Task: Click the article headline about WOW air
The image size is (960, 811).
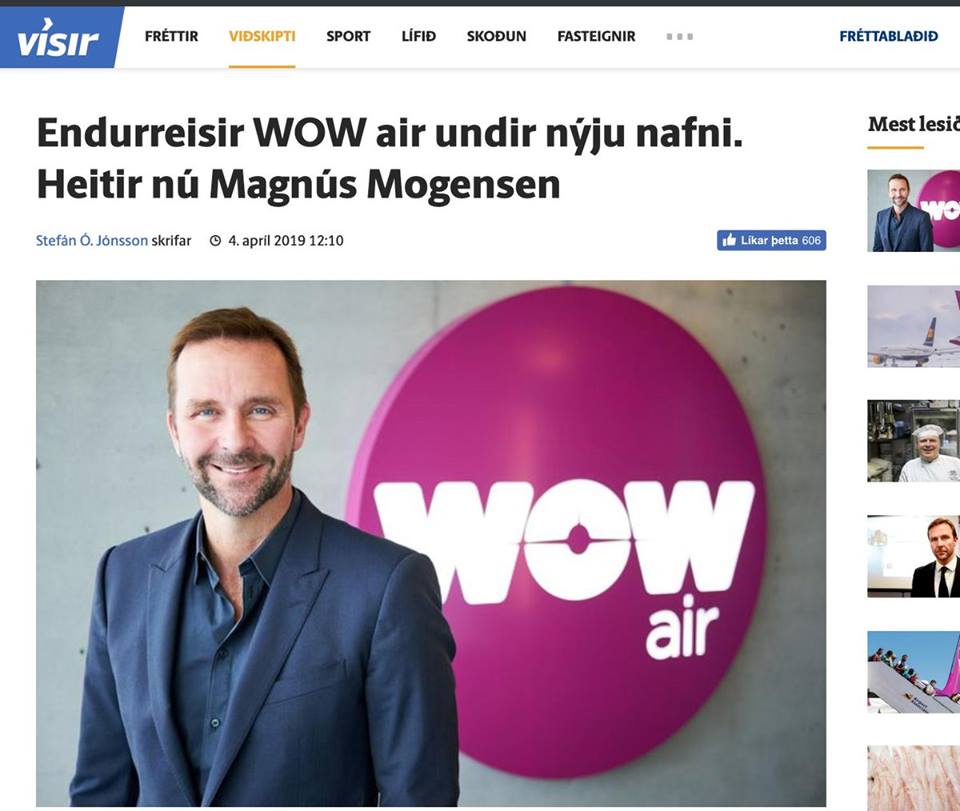Action: 390,159
